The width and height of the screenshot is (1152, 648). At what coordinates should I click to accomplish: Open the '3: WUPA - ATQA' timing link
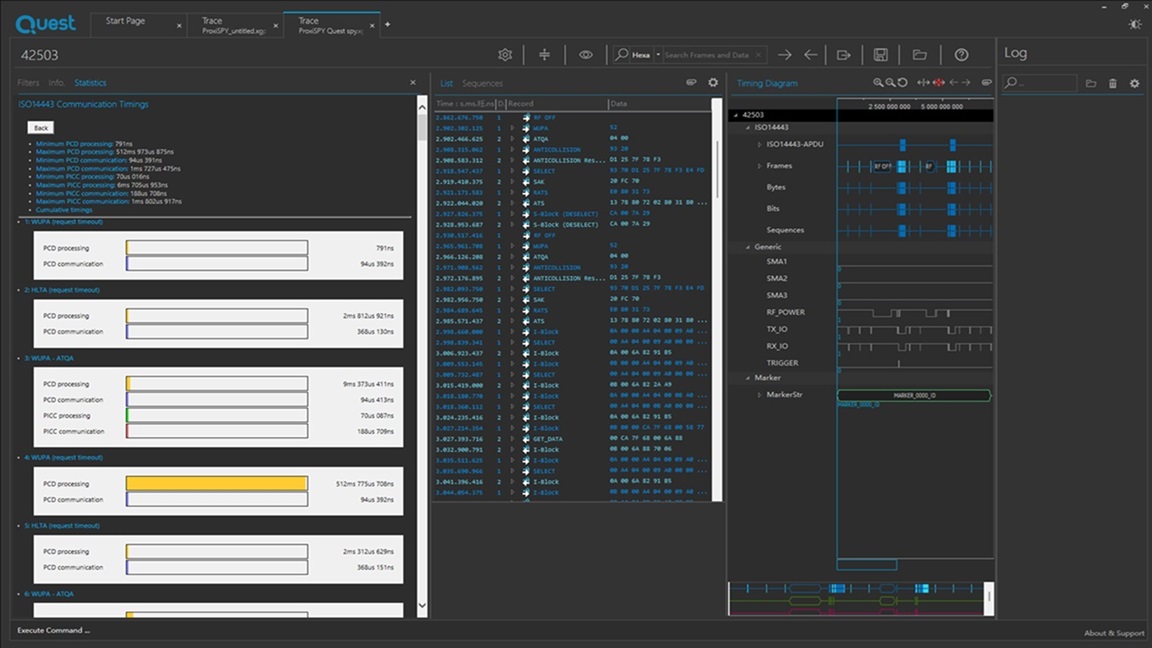49,359
